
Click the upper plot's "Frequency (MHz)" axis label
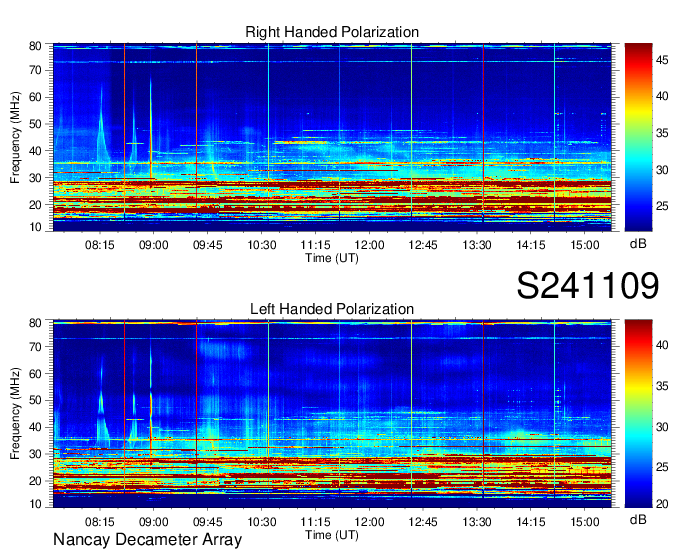(x=15, y=137)
